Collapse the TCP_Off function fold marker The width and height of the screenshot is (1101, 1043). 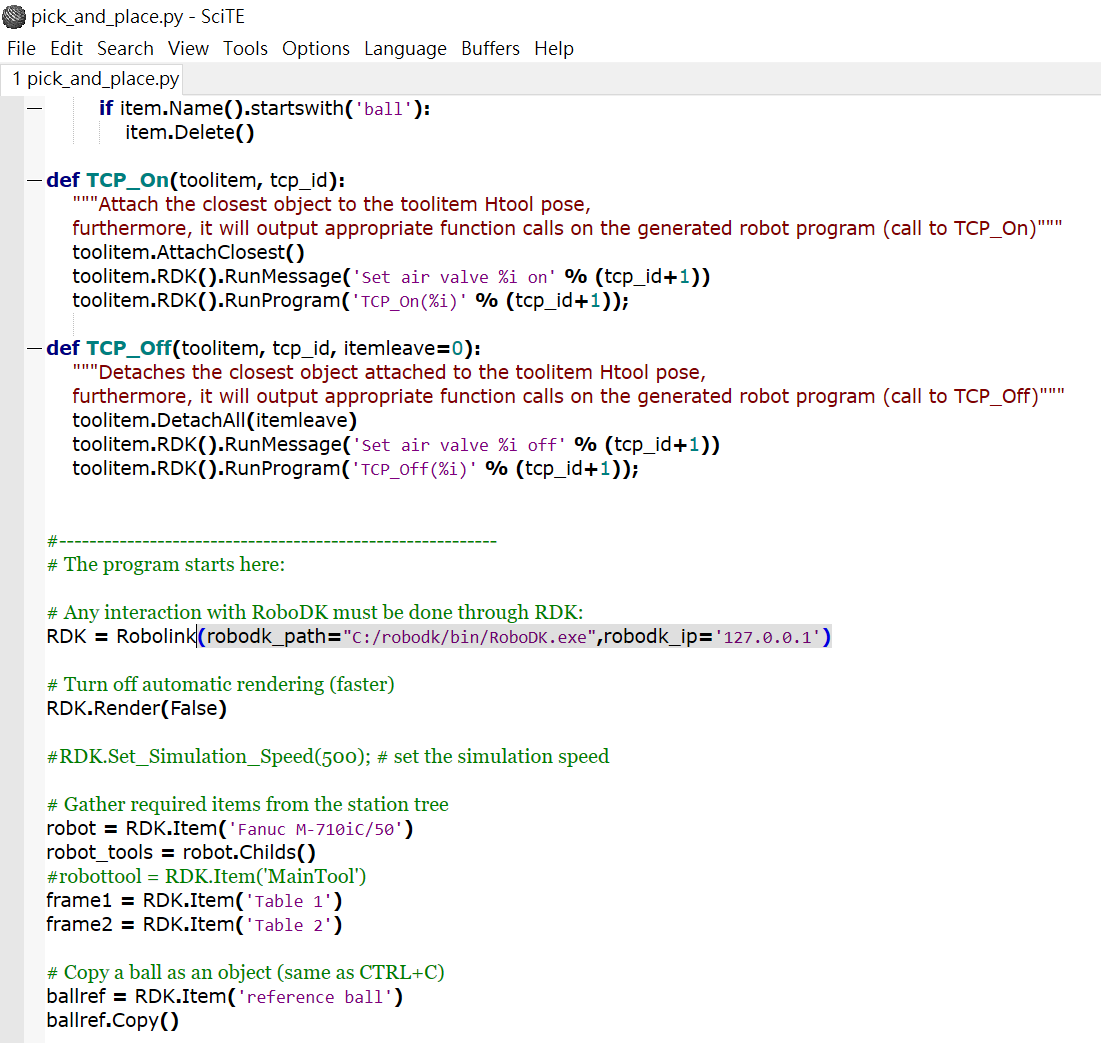click(x=34, y=348)
